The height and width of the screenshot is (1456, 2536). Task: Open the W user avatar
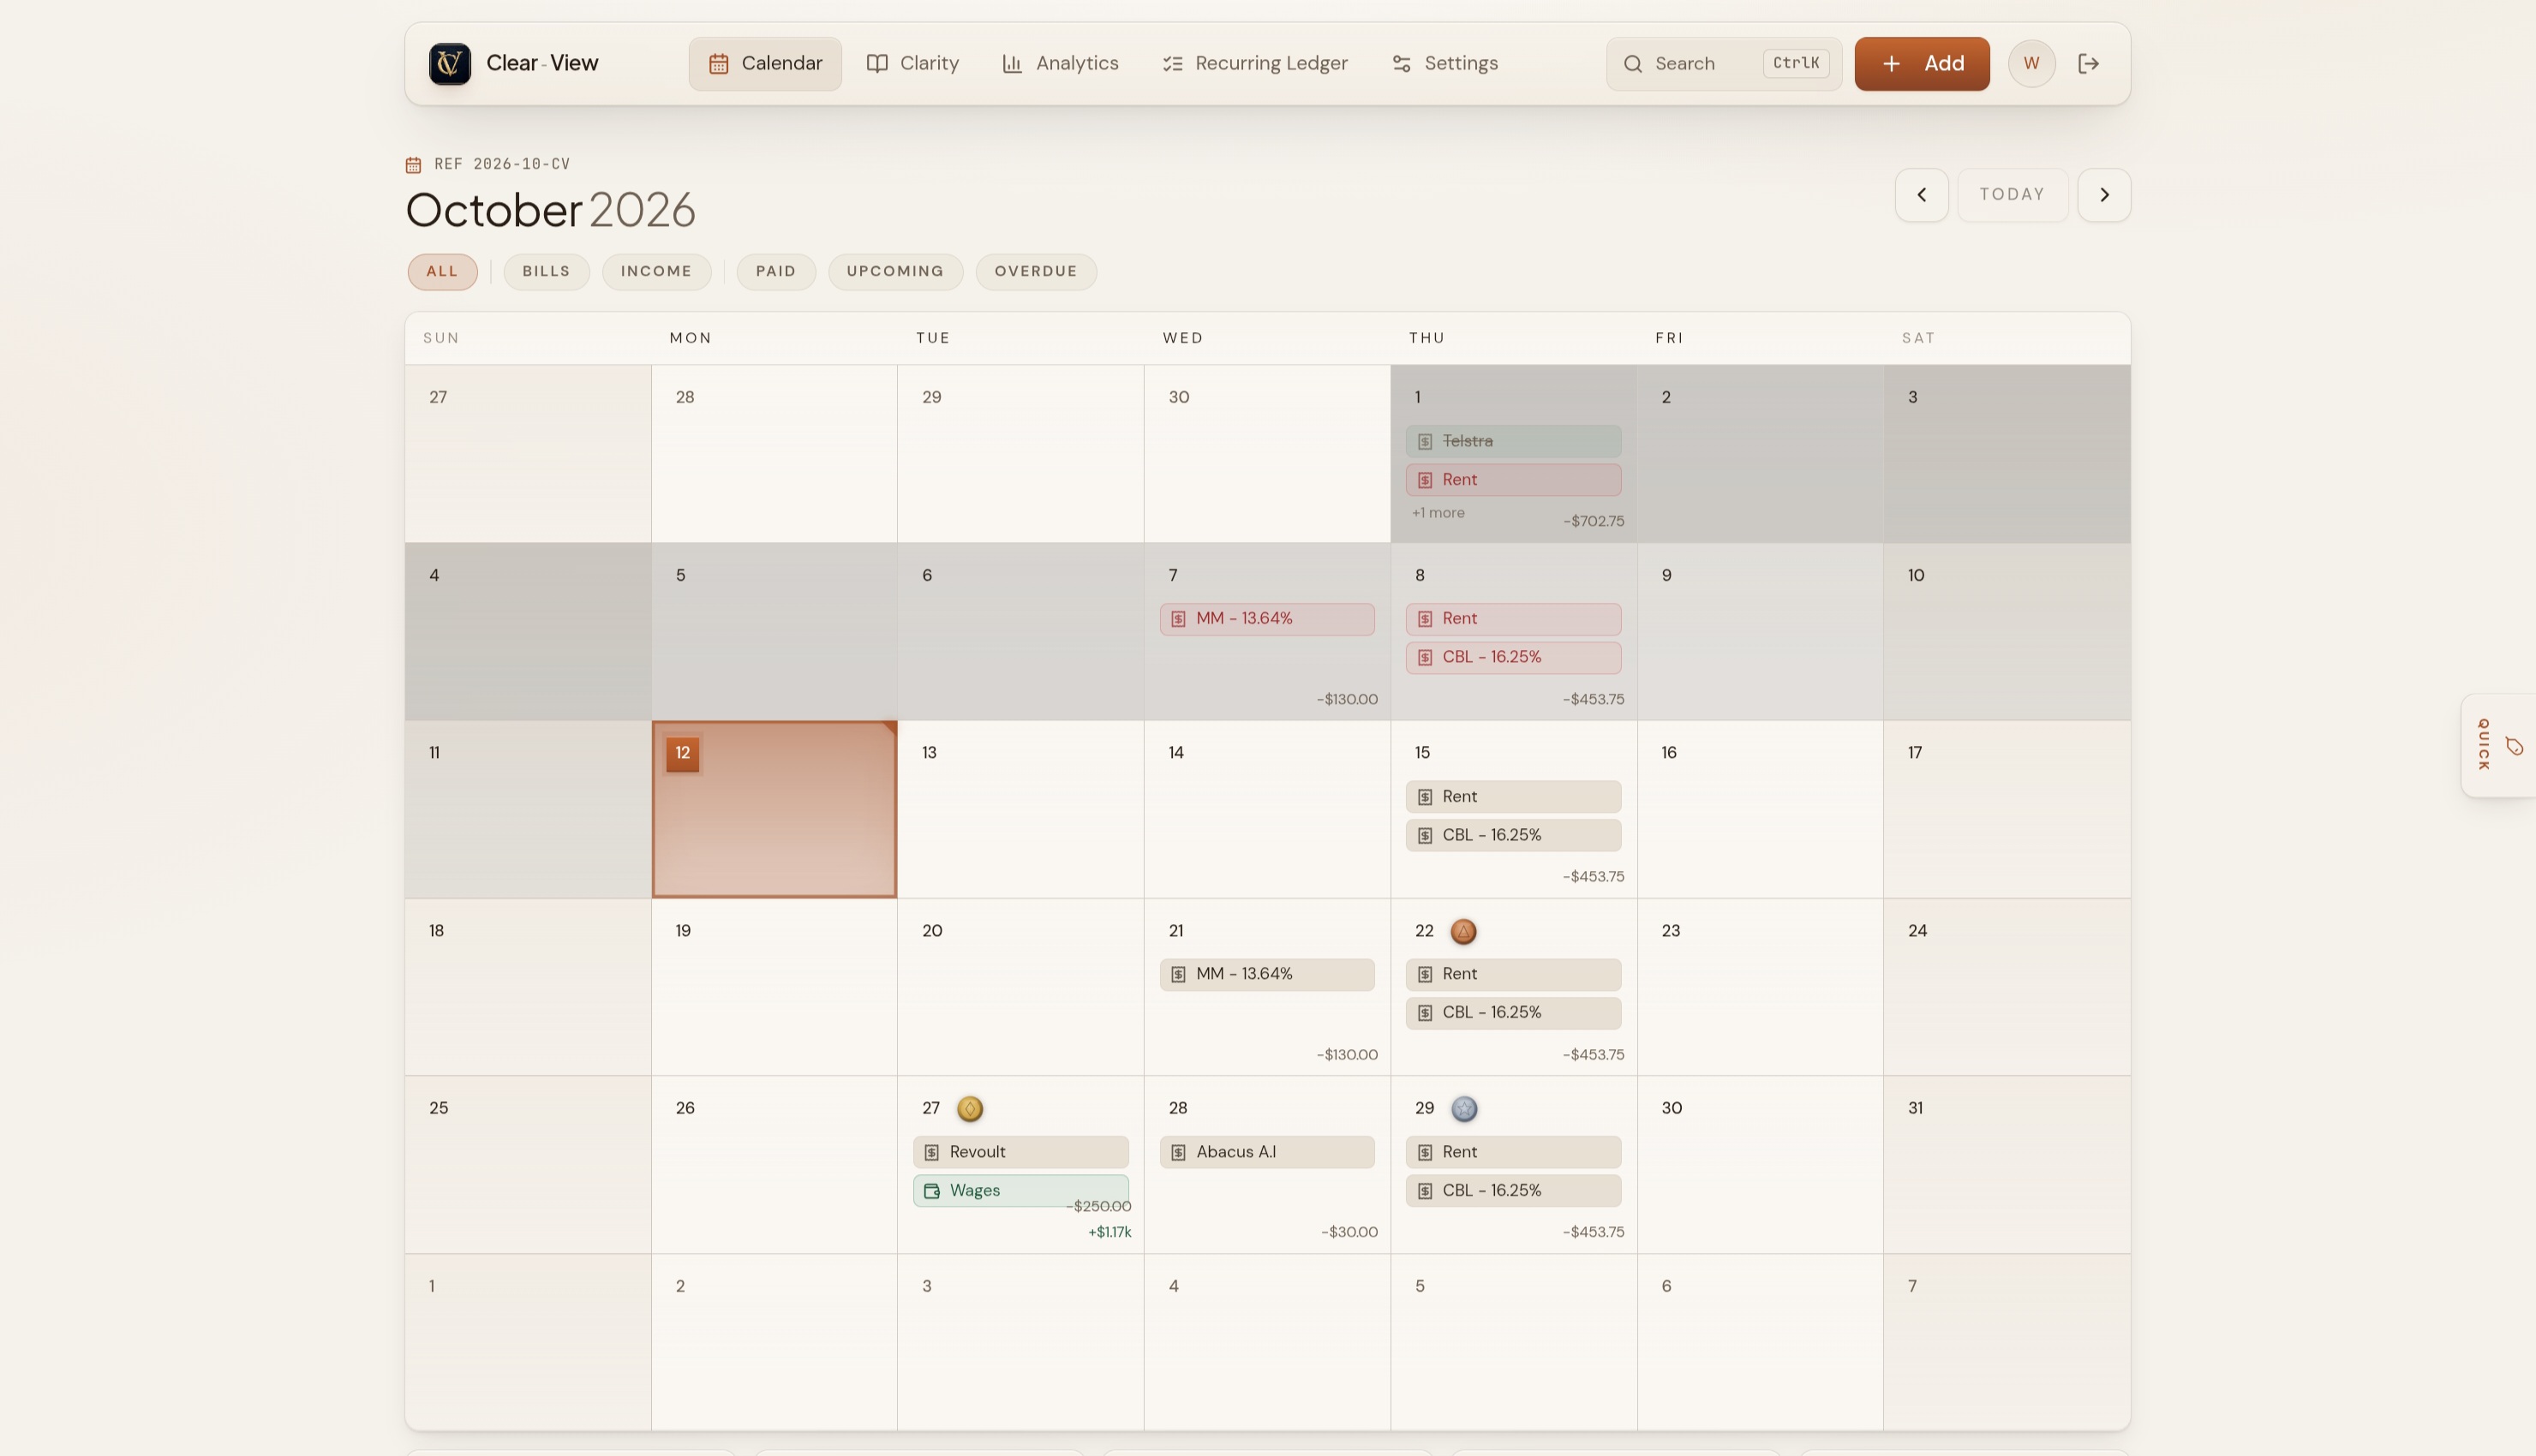pyautogui.click(x=2031, y=64)
